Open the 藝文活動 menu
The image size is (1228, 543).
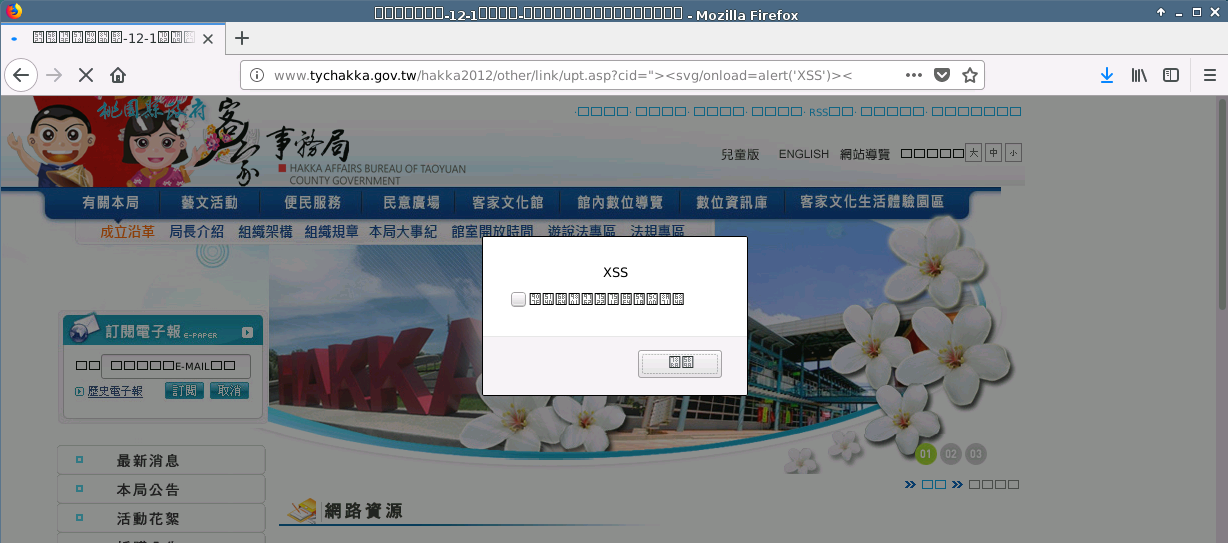click(x=210, y=203)
